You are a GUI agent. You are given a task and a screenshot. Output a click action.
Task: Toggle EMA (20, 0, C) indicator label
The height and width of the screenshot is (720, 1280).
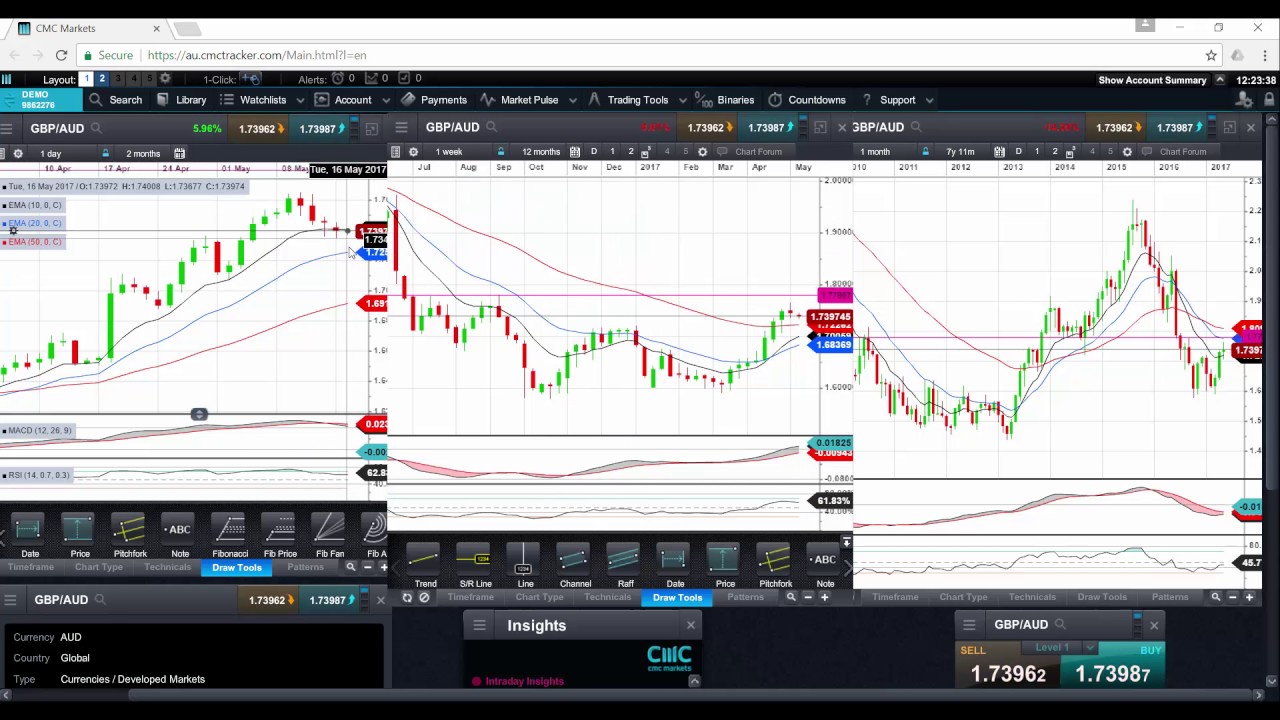pyautogui.click(x=35, y=223)
